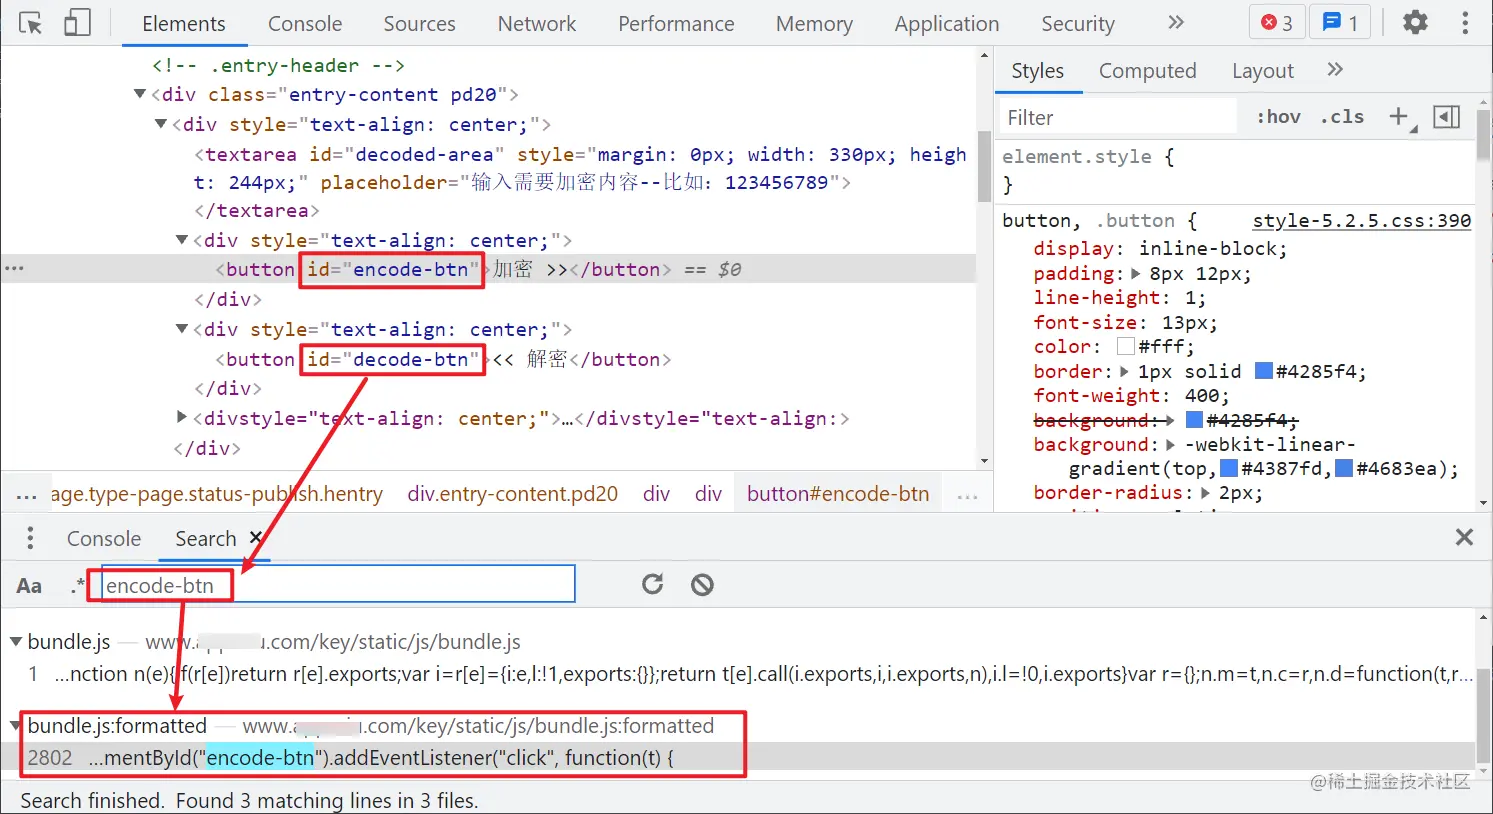Collapse the first text-align center div node
Screen dimensions: 1493x814
(161, 124)
